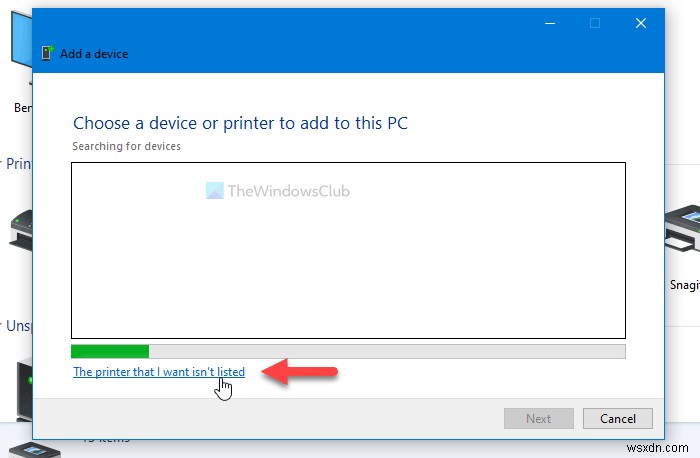Click the disabled Next button
The image size is (700, 458).
[x=538, y=418]
